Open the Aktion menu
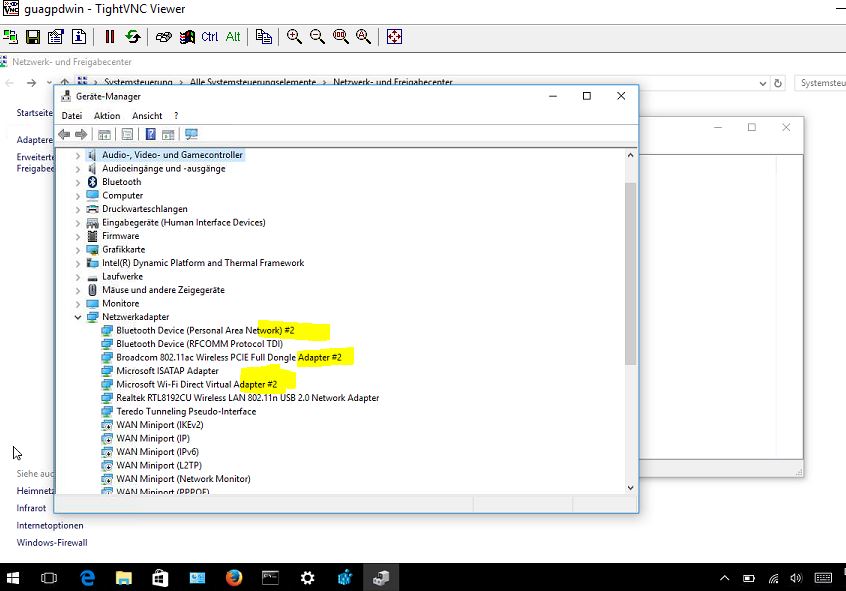846x591 pixels. pyautogui.click(x=107, y=116)
